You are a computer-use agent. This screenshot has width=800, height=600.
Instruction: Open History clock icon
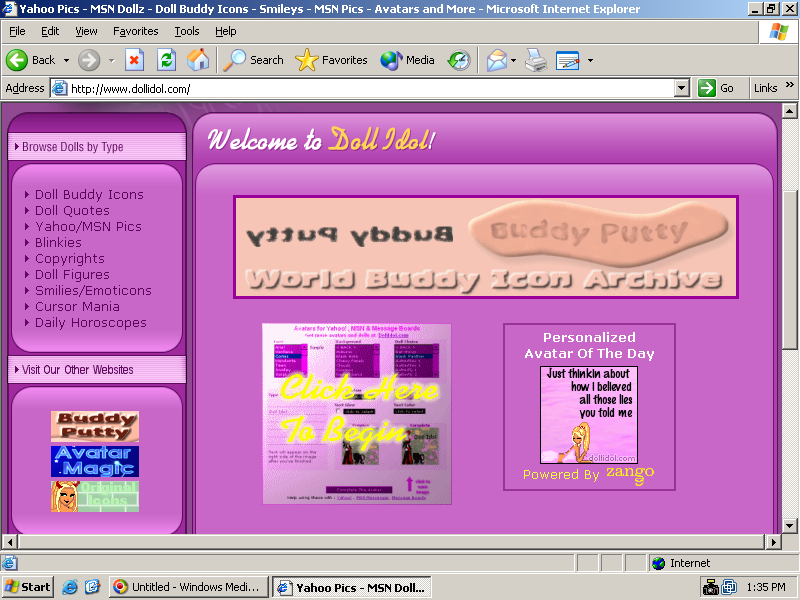pyautogui.click(x=459, y=60)
